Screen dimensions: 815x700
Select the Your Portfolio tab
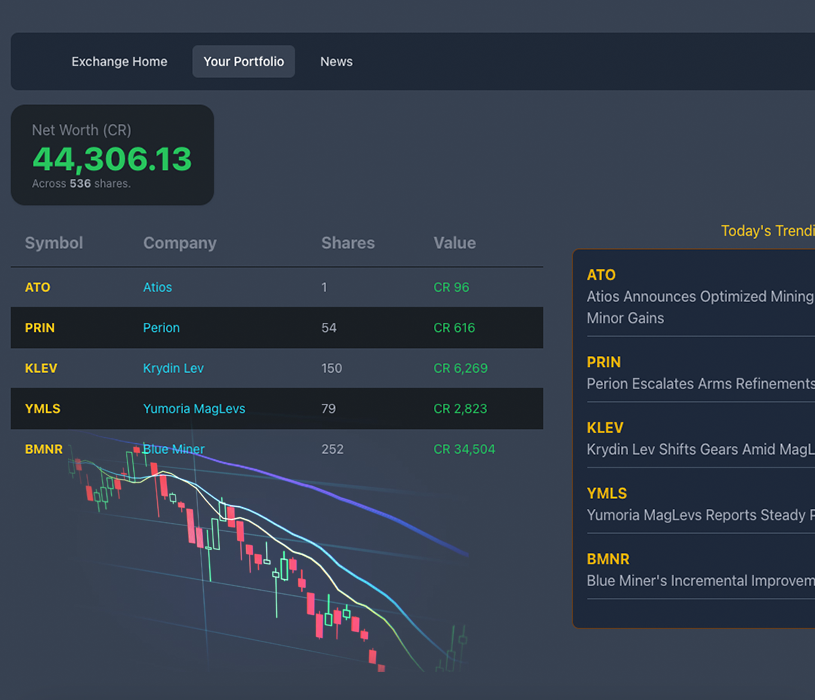[x=243, y=61]
